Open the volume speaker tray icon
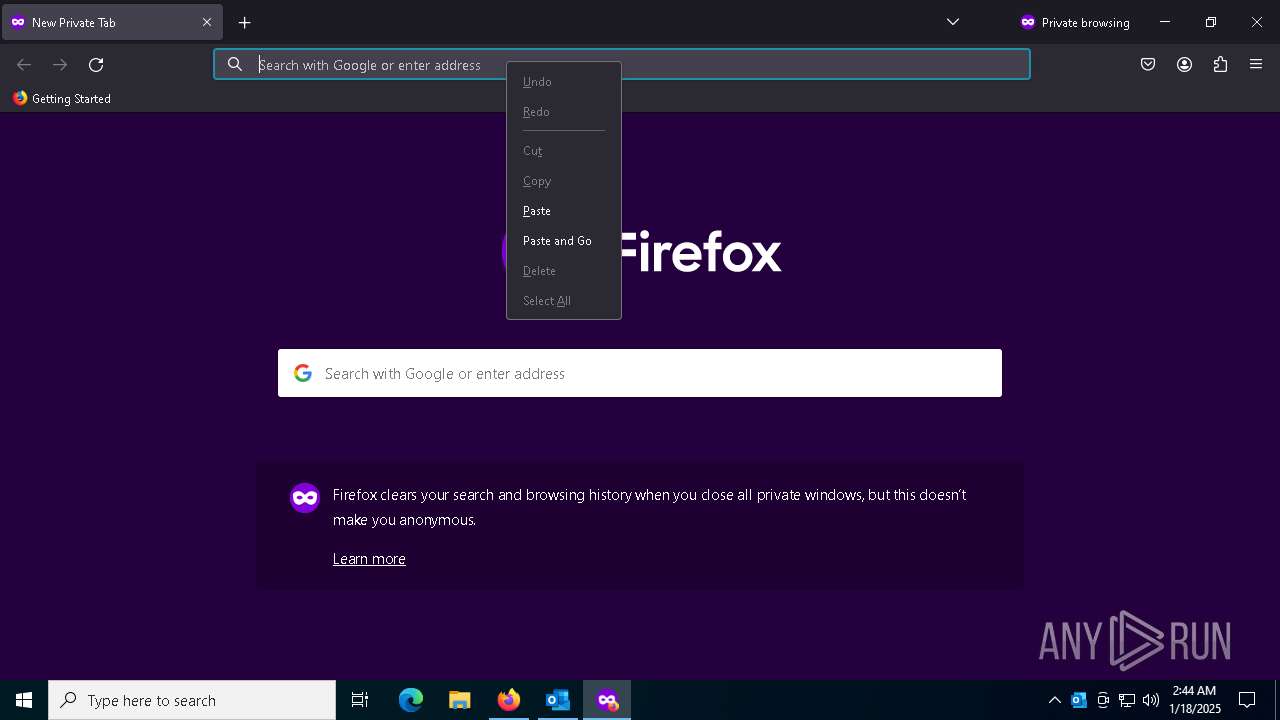 (x=1151, y=700)
